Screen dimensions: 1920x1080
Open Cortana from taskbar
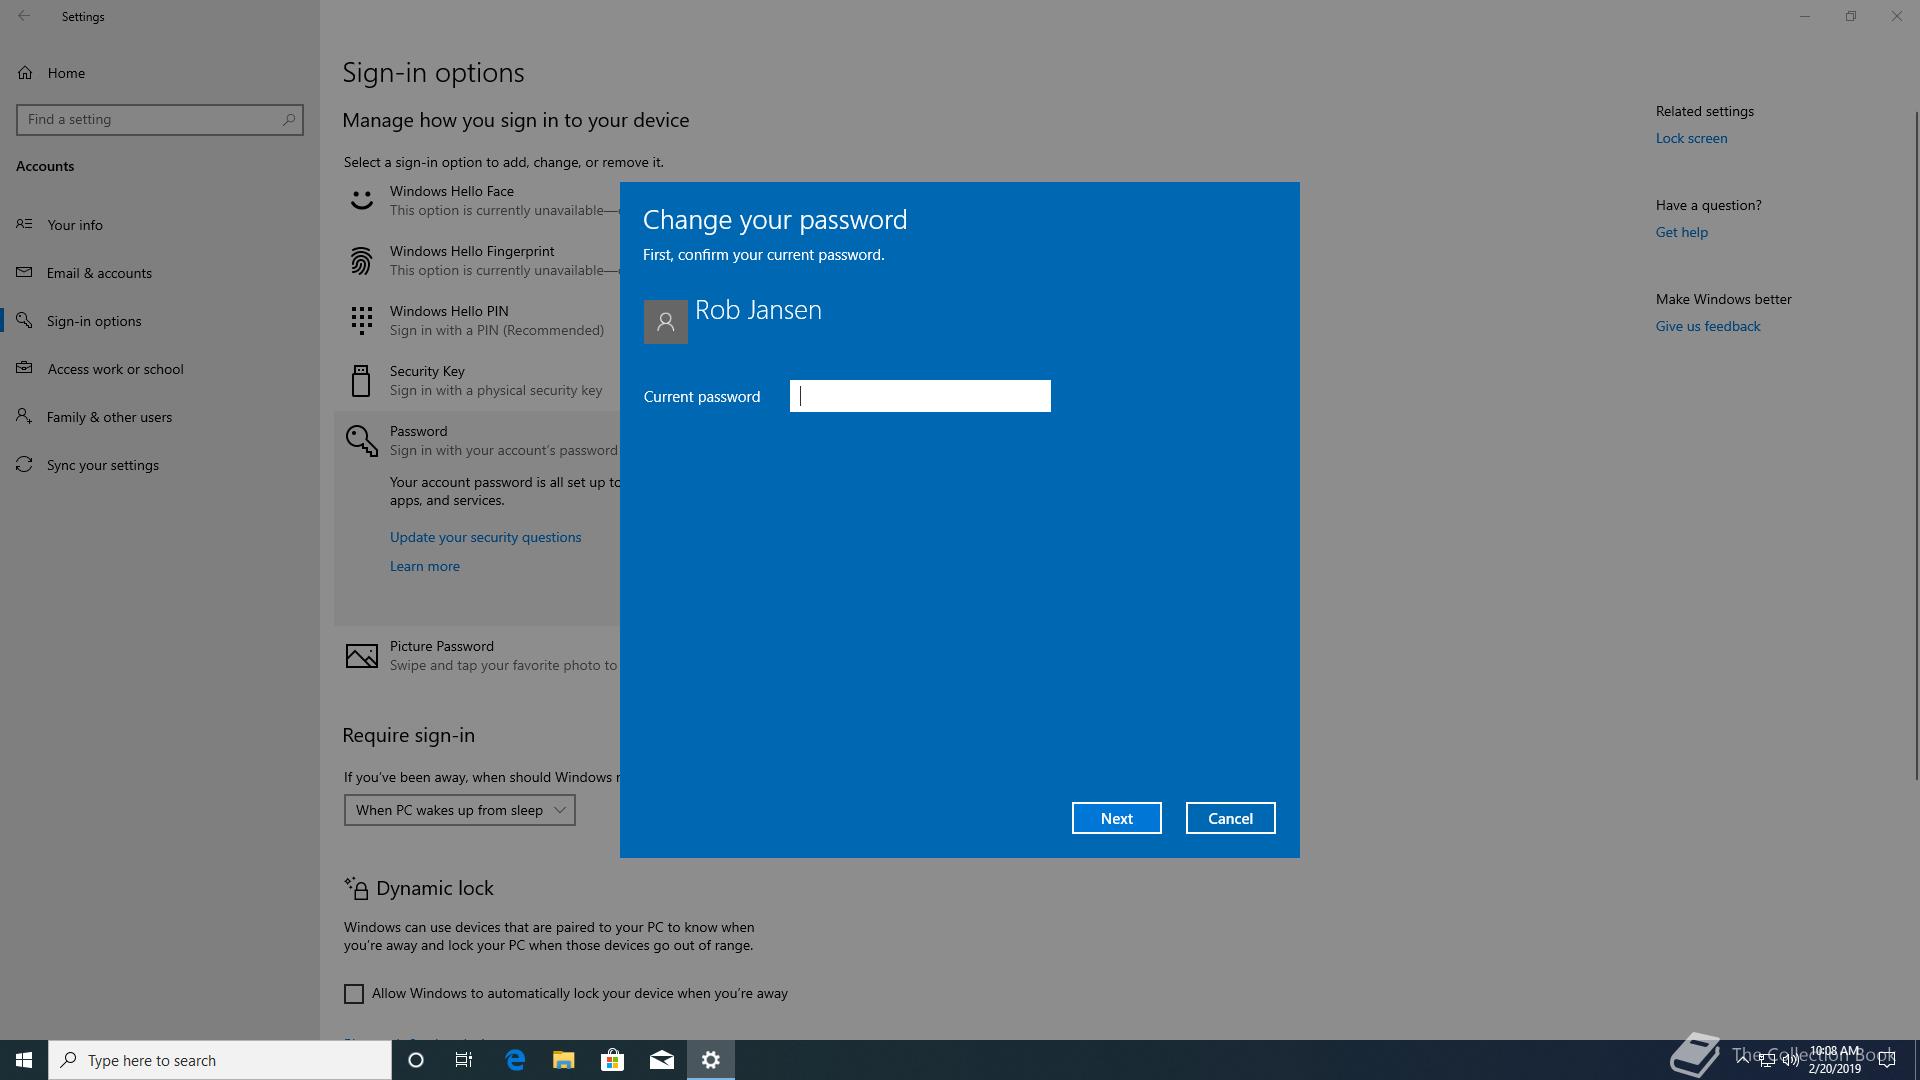(x=416, y=1060)
